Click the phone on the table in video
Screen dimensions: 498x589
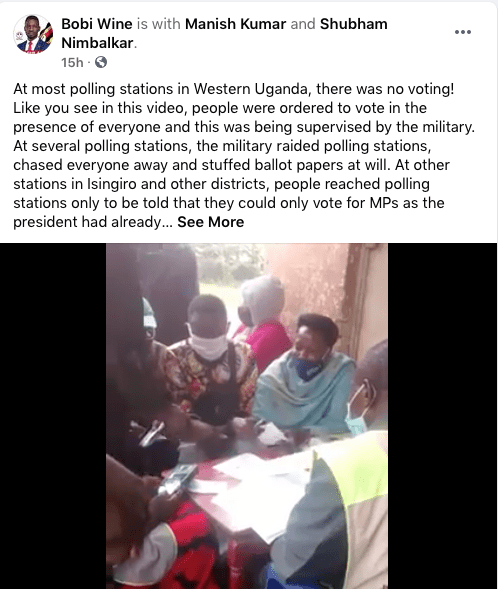pyautogui.click(x=178, y=478)
